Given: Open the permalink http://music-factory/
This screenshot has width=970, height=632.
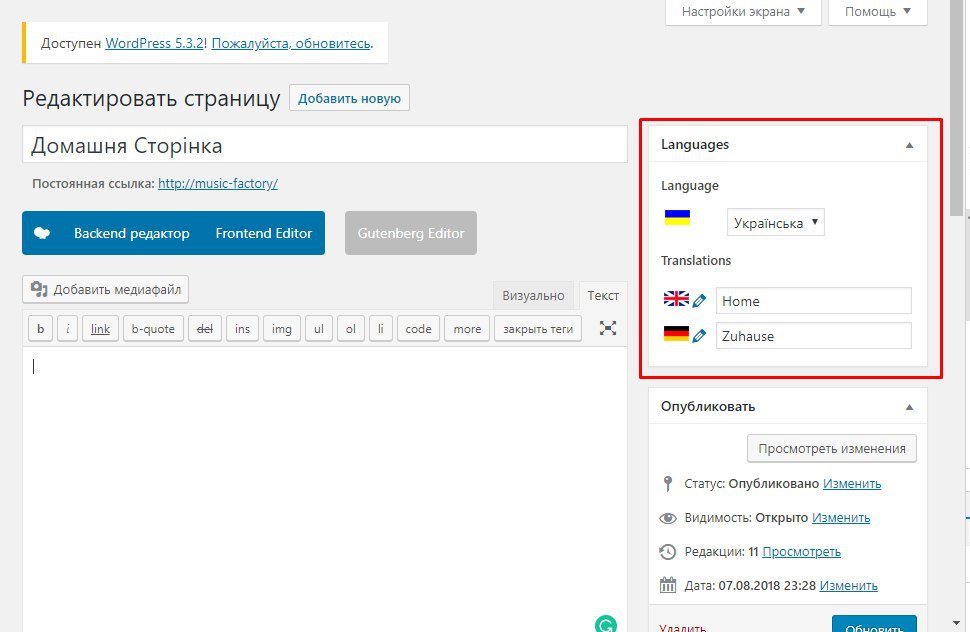Looking at the screenshot, I should click(218, 184).
